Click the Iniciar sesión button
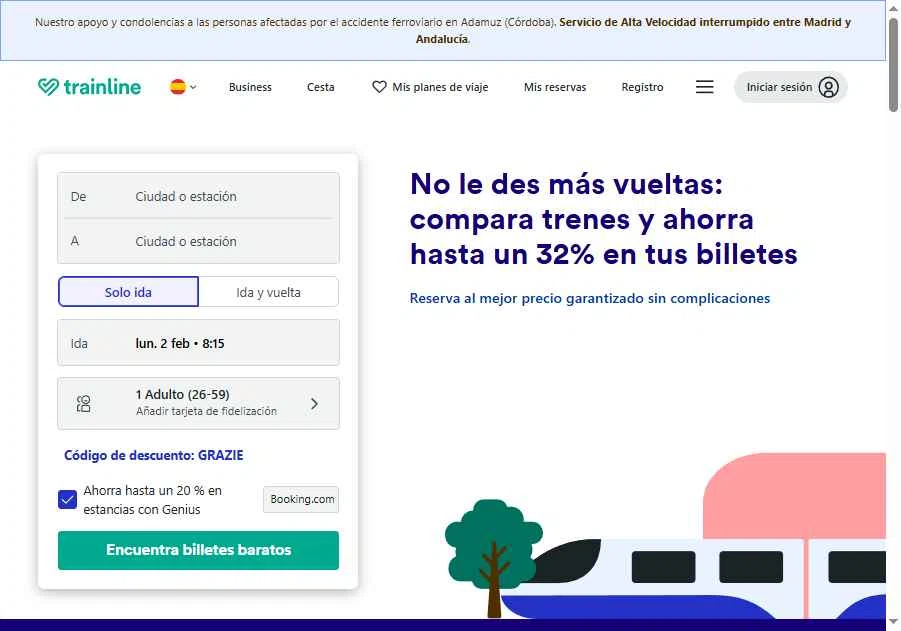 [x=790, y=87]
